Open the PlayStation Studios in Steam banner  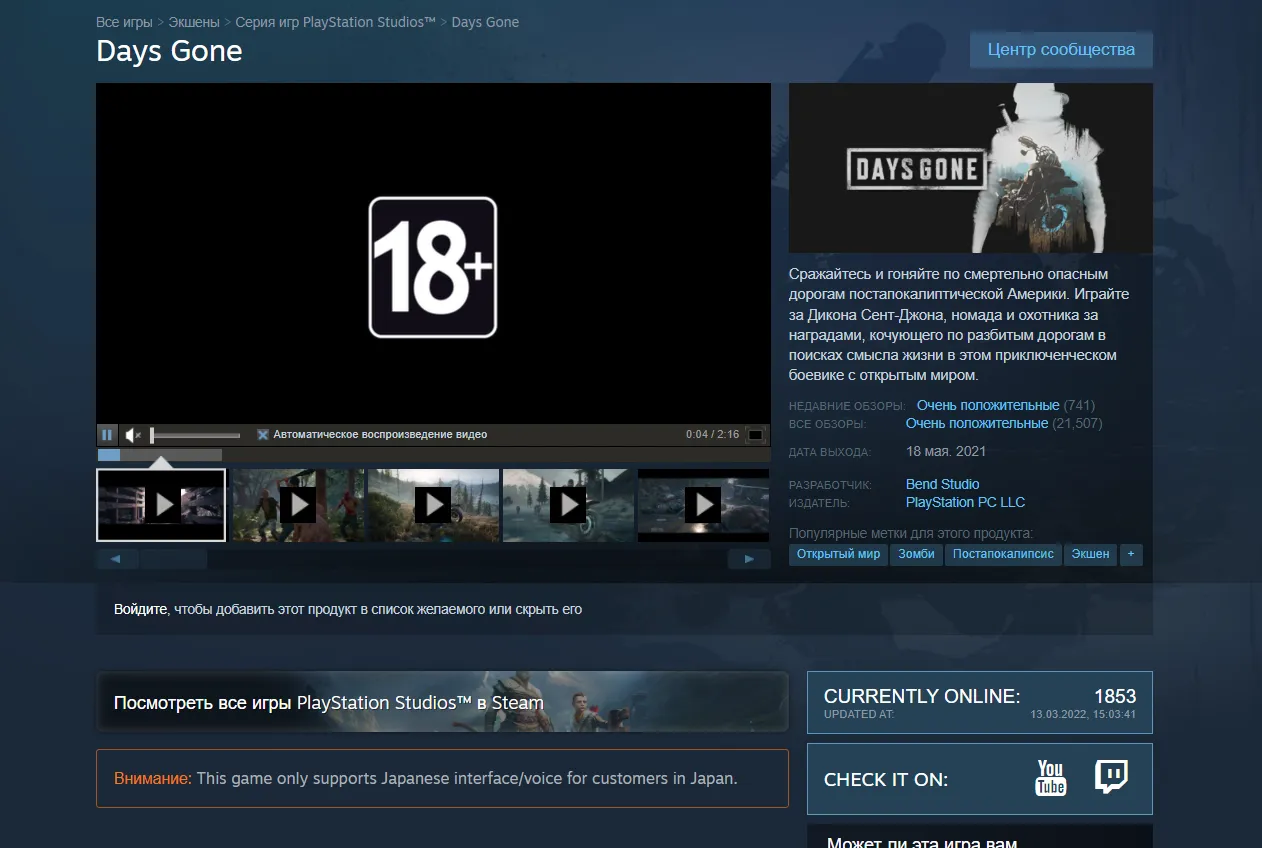(442, 702)
